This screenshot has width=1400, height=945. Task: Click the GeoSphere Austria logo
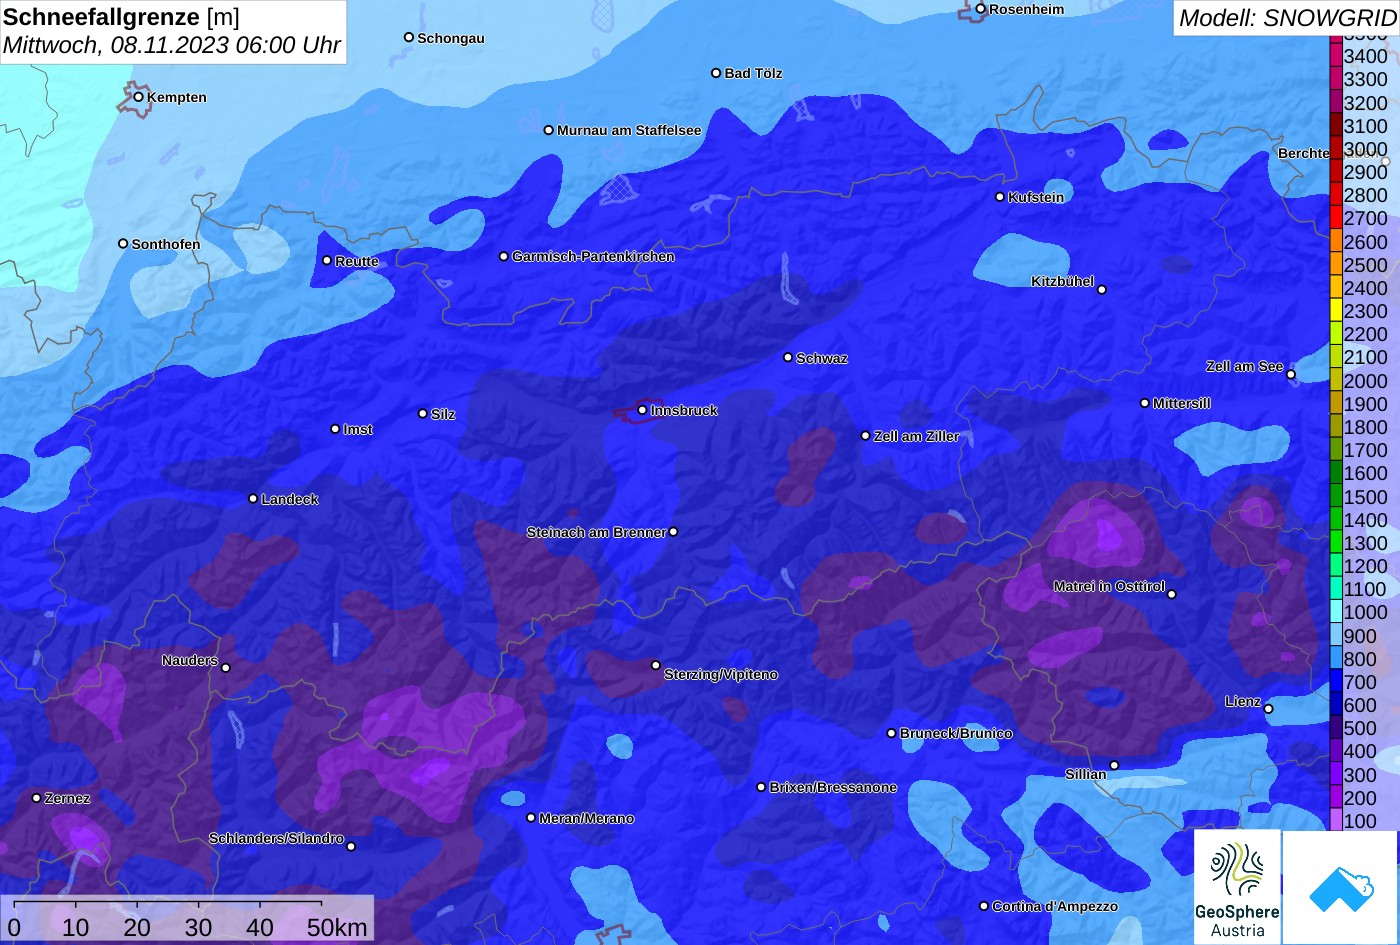pos(1237,887)
